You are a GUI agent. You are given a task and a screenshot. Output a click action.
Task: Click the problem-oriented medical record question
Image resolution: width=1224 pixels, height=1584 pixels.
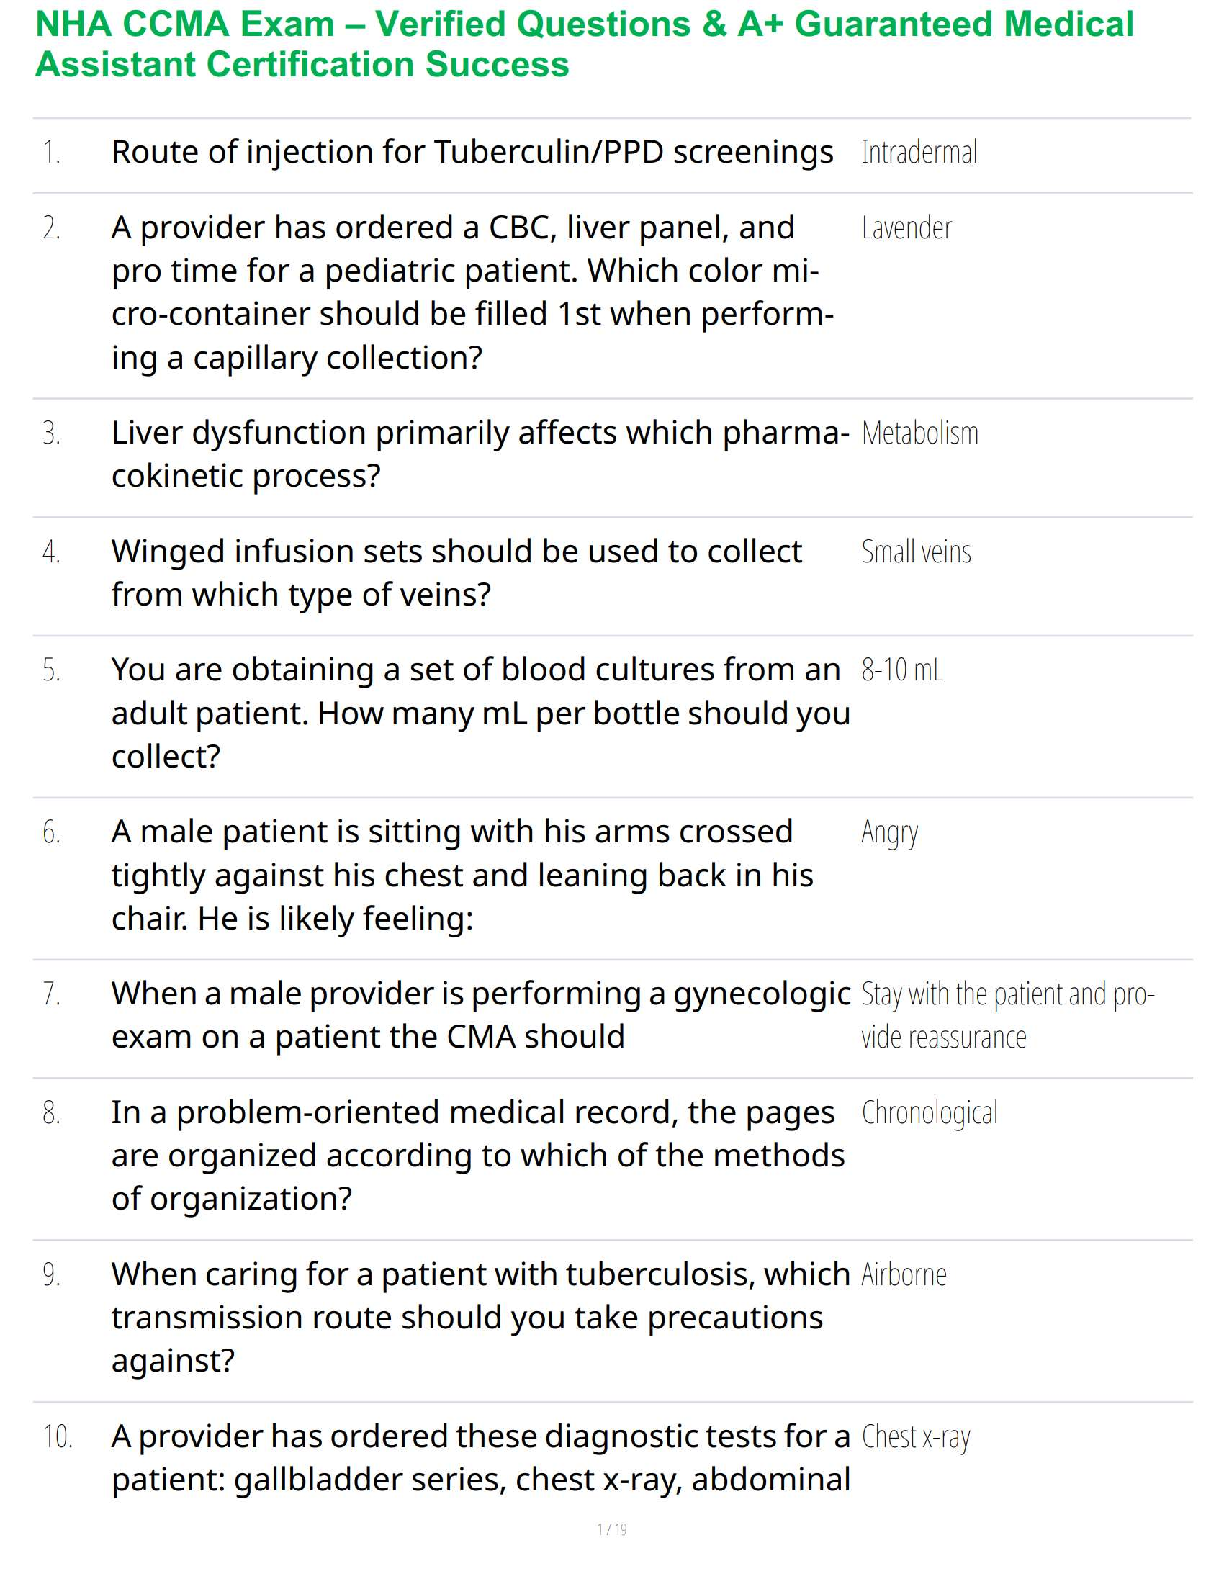pos(478,1155)
